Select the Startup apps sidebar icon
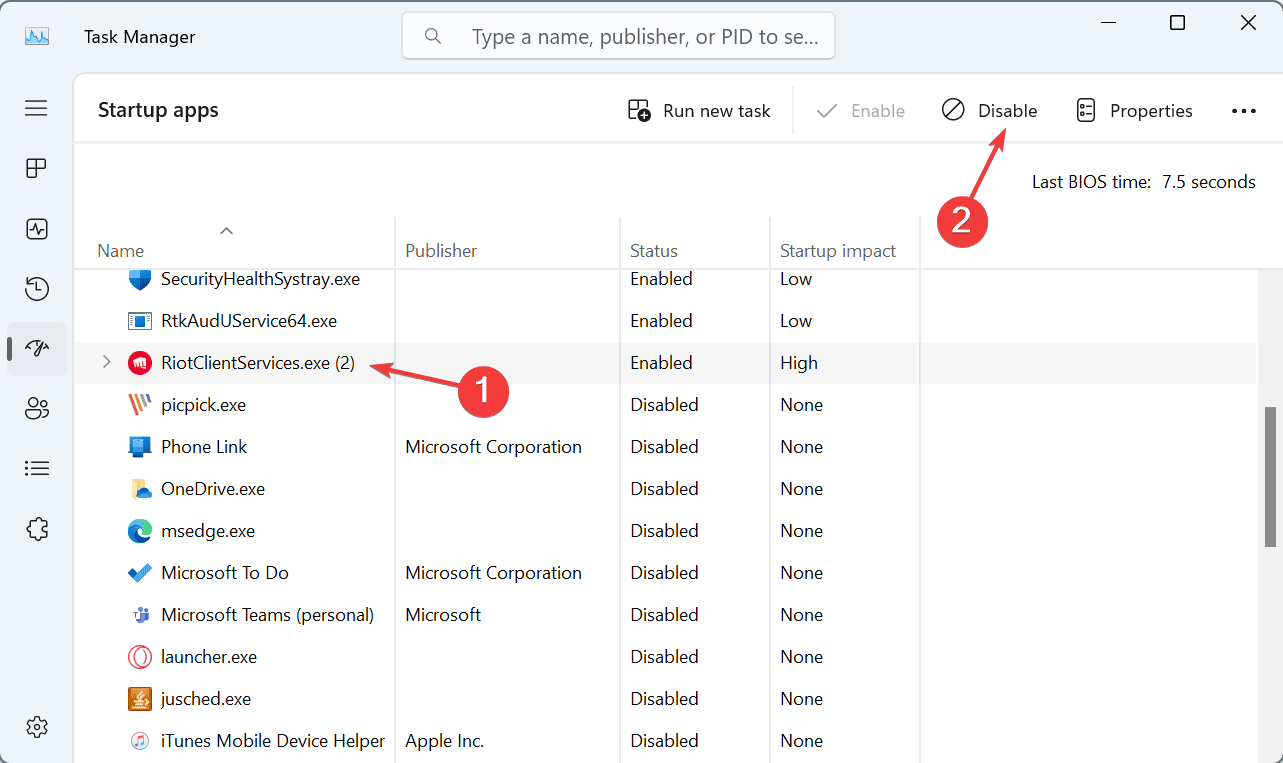 pyautogui.click(x=37, y=348)
